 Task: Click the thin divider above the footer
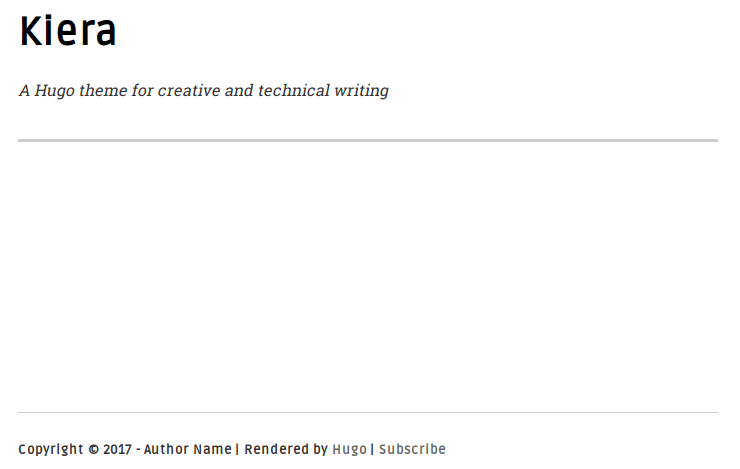point(368,412)
